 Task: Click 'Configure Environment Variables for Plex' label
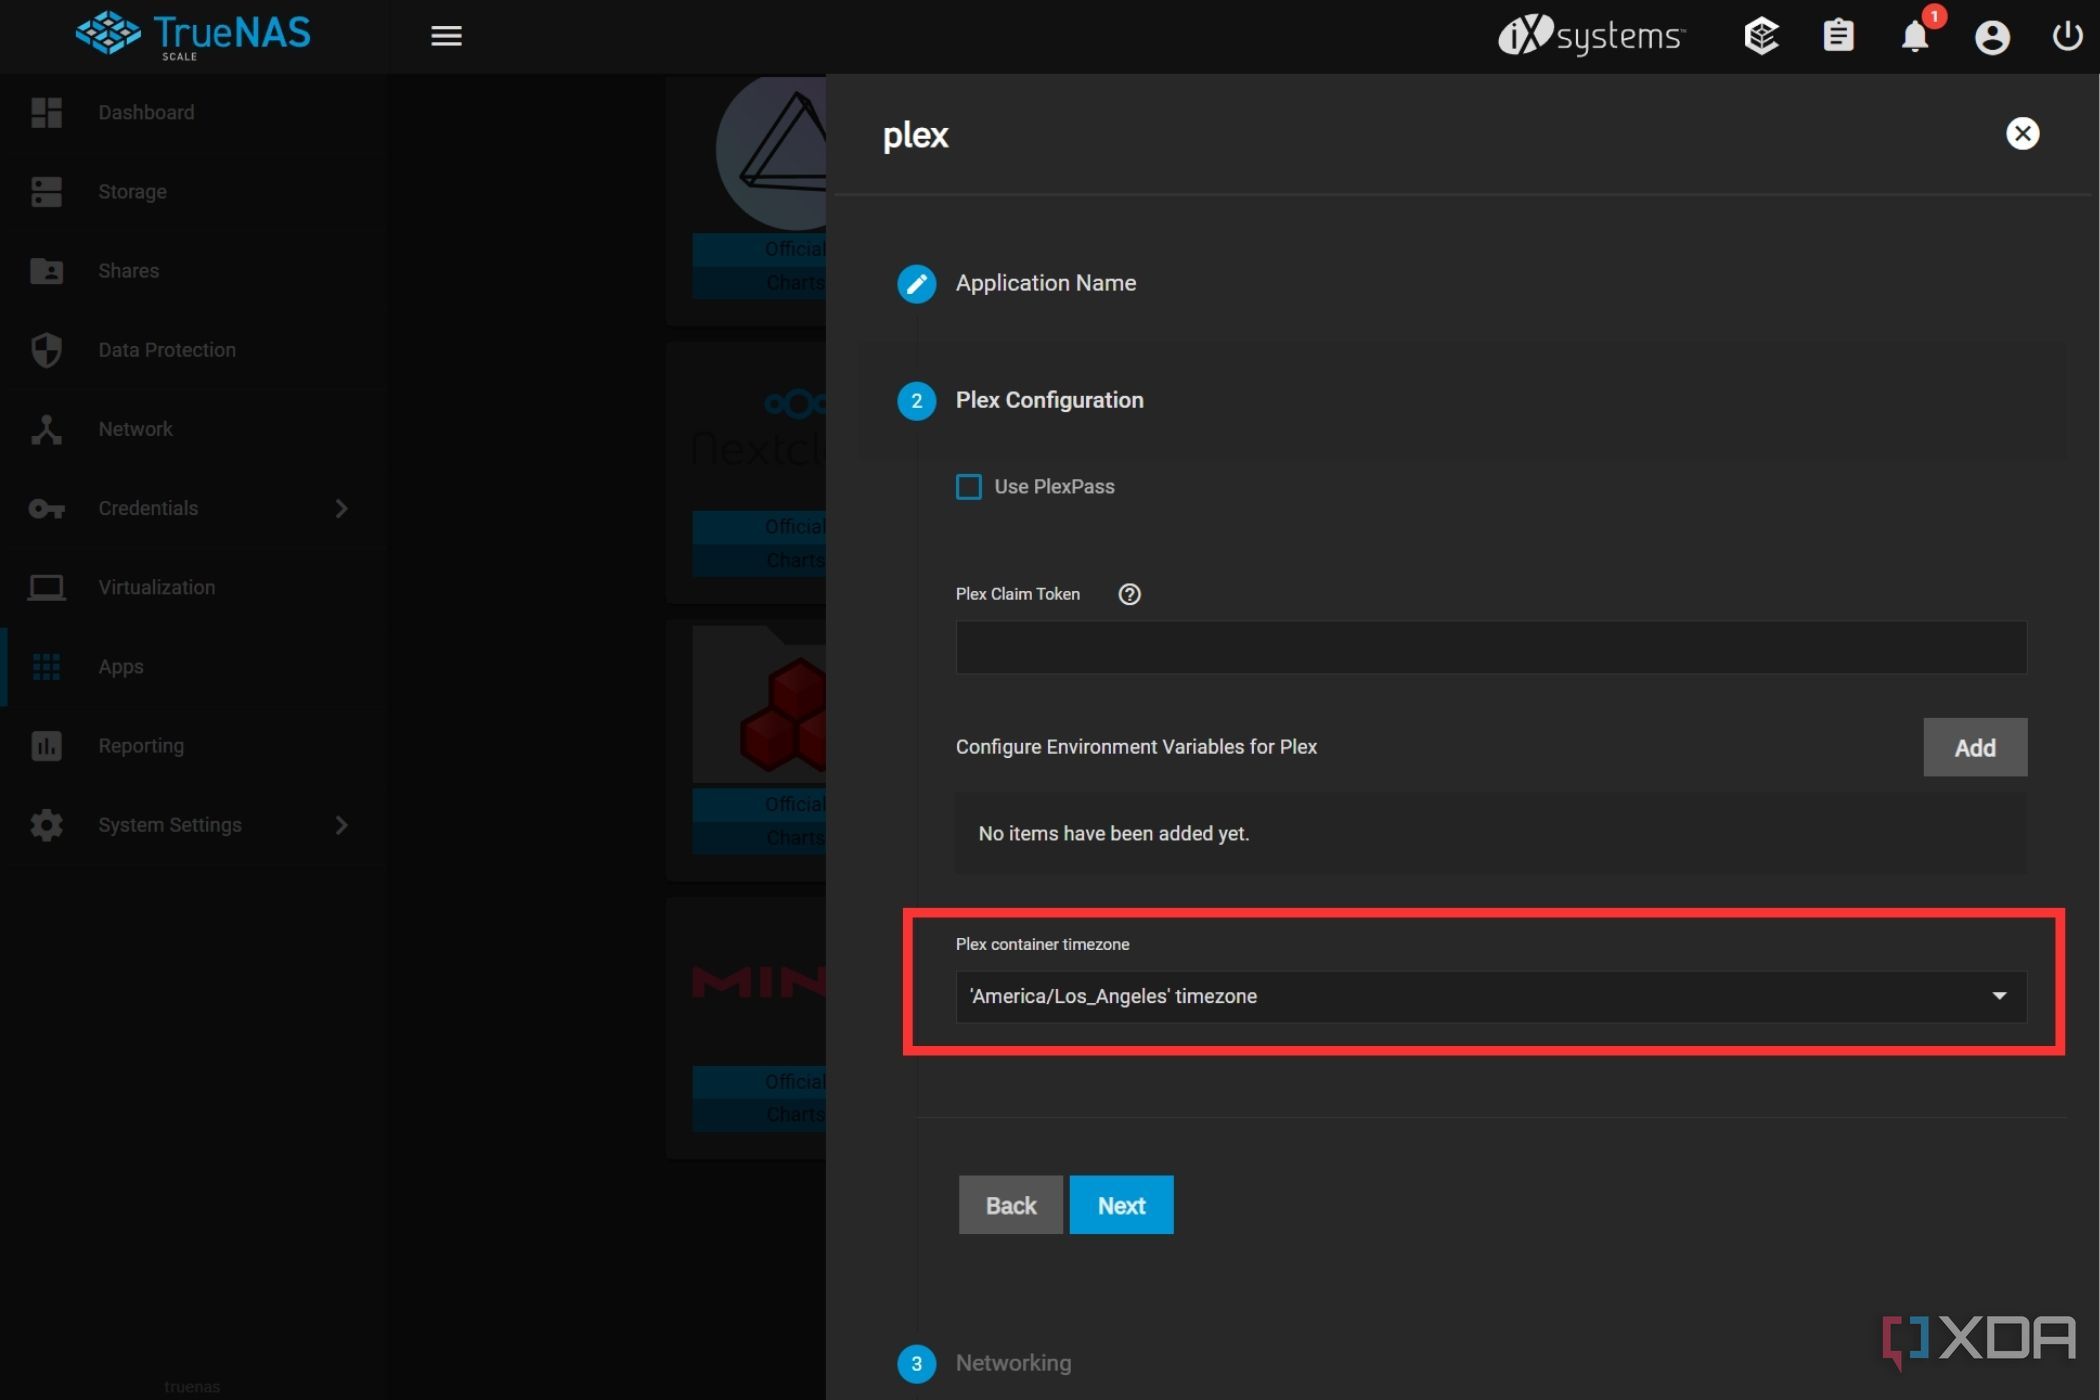tap(1136, 747)
